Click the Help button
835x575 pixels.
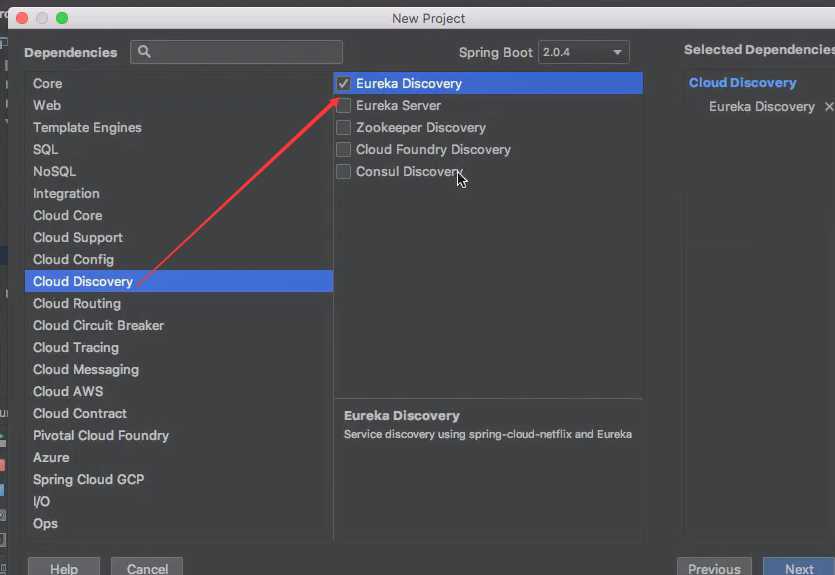[64, 568]
